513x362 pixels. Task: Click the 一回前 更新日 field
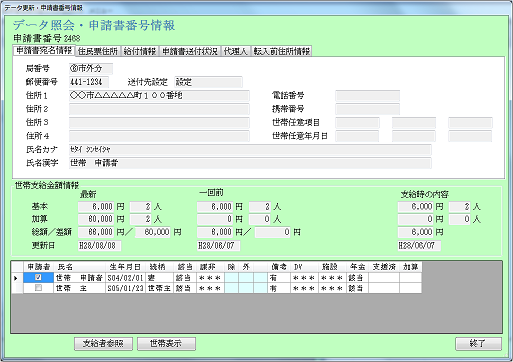pyautogui.click(x=219, y=246)
